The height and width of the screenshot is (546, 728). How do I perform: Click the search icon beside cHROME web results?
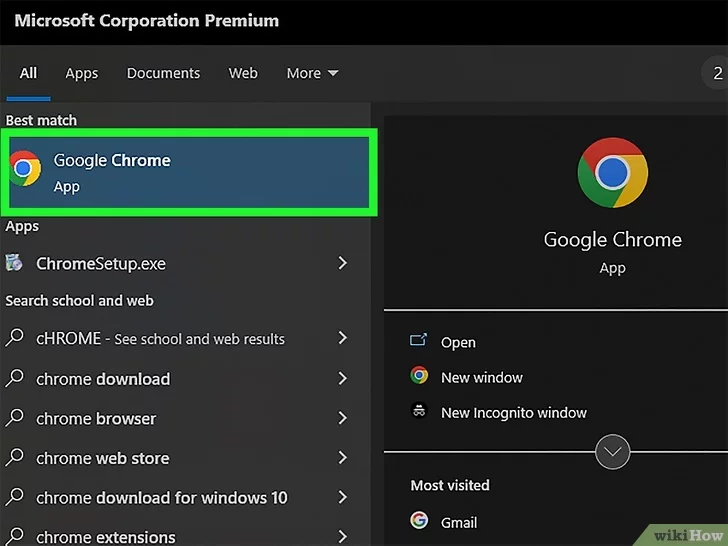tap(14, 338)
